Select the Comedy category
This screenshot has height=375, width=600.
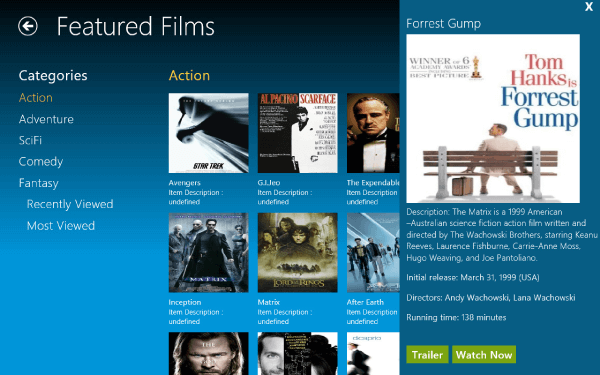pos(41,162)
